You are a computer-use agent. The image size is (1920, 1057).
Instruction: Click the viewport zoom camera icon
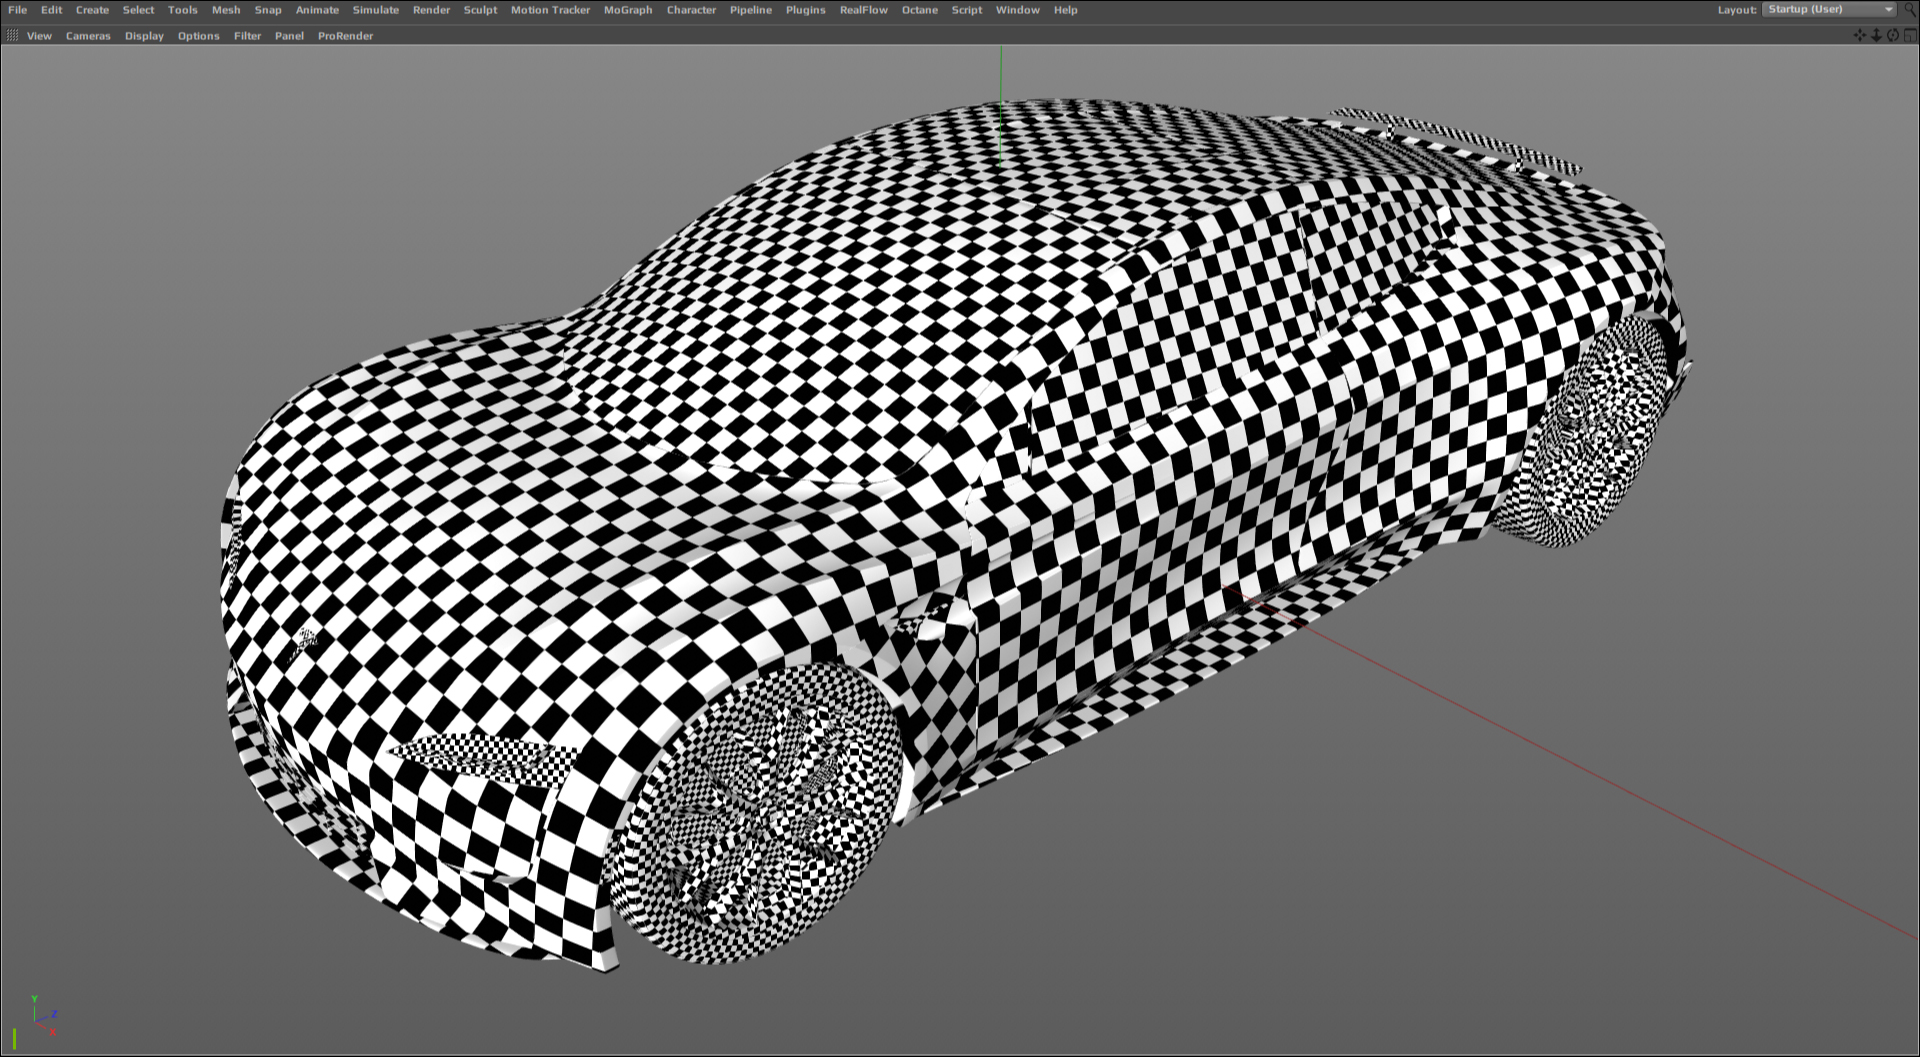(x=1876, y=35)
